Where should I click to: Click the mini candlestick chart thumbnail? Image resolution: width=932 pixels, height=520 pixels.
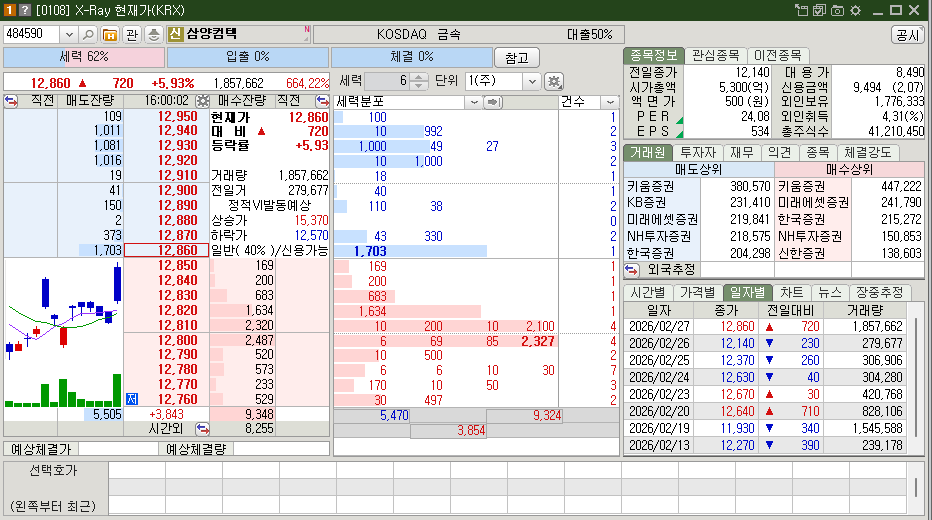pyautogui.click(x=63, y=333)
